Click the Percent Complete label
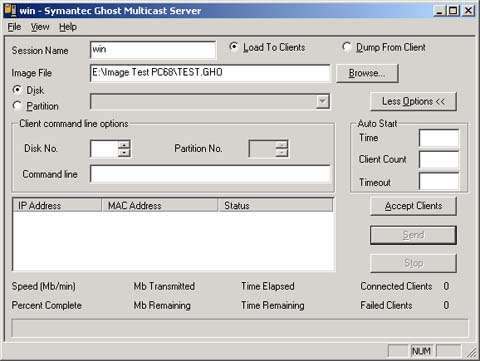Screen dimensions: 480x361 47,305
